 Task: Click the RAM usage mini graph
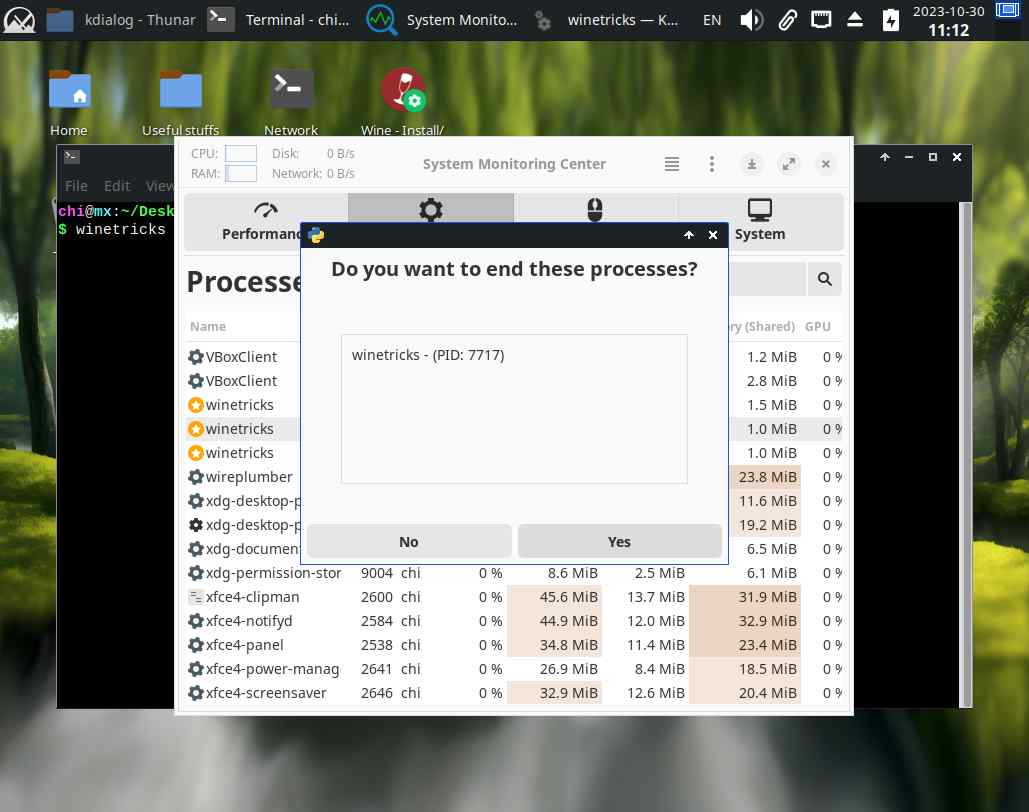point(241,173)
